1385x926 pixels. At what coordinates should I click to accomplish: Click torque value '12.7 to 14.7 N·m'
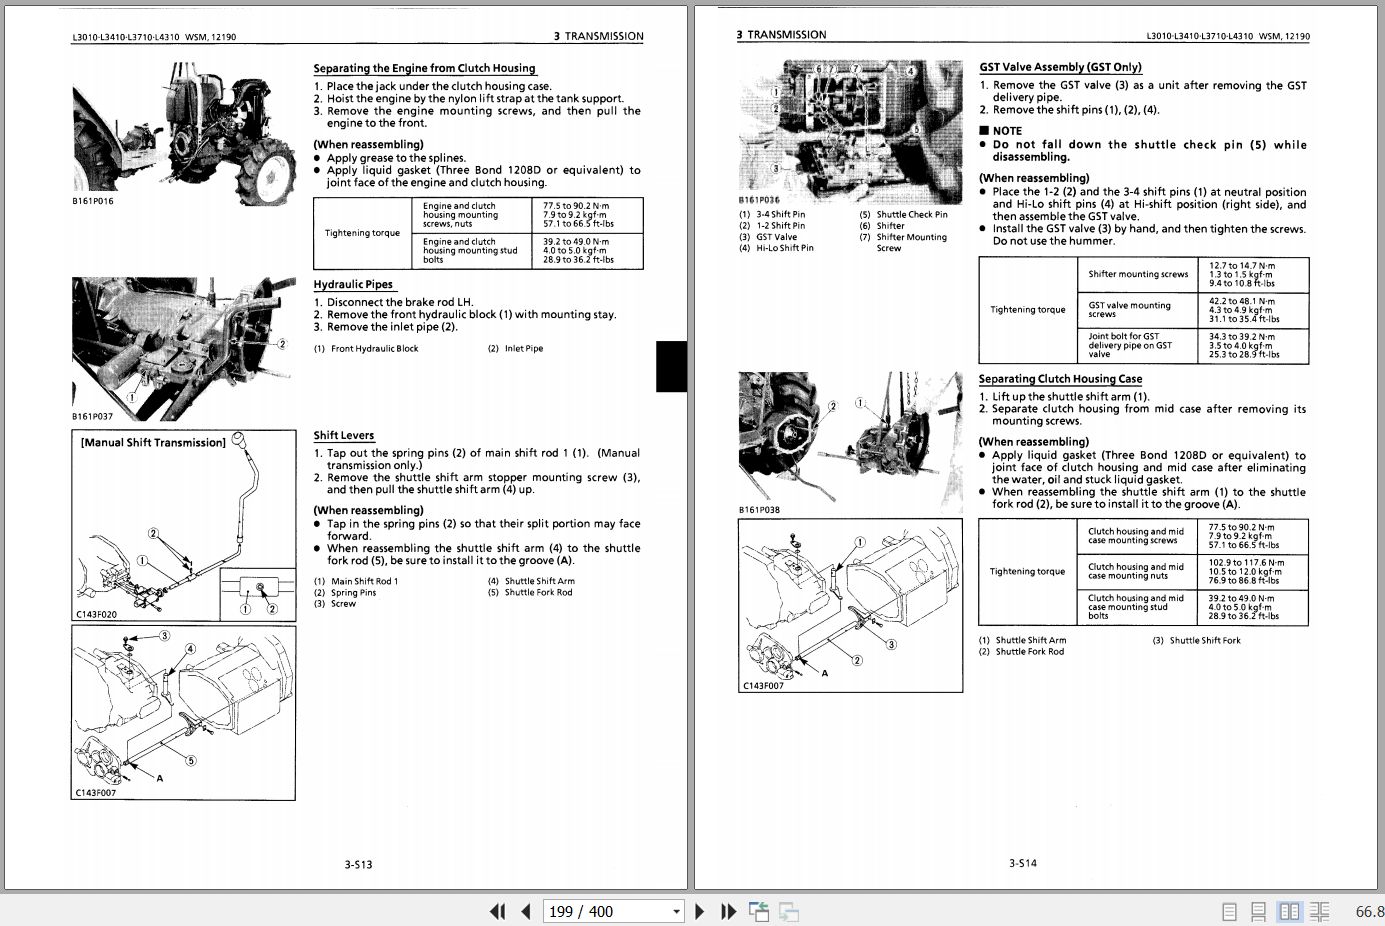[x=1242, y=266]
